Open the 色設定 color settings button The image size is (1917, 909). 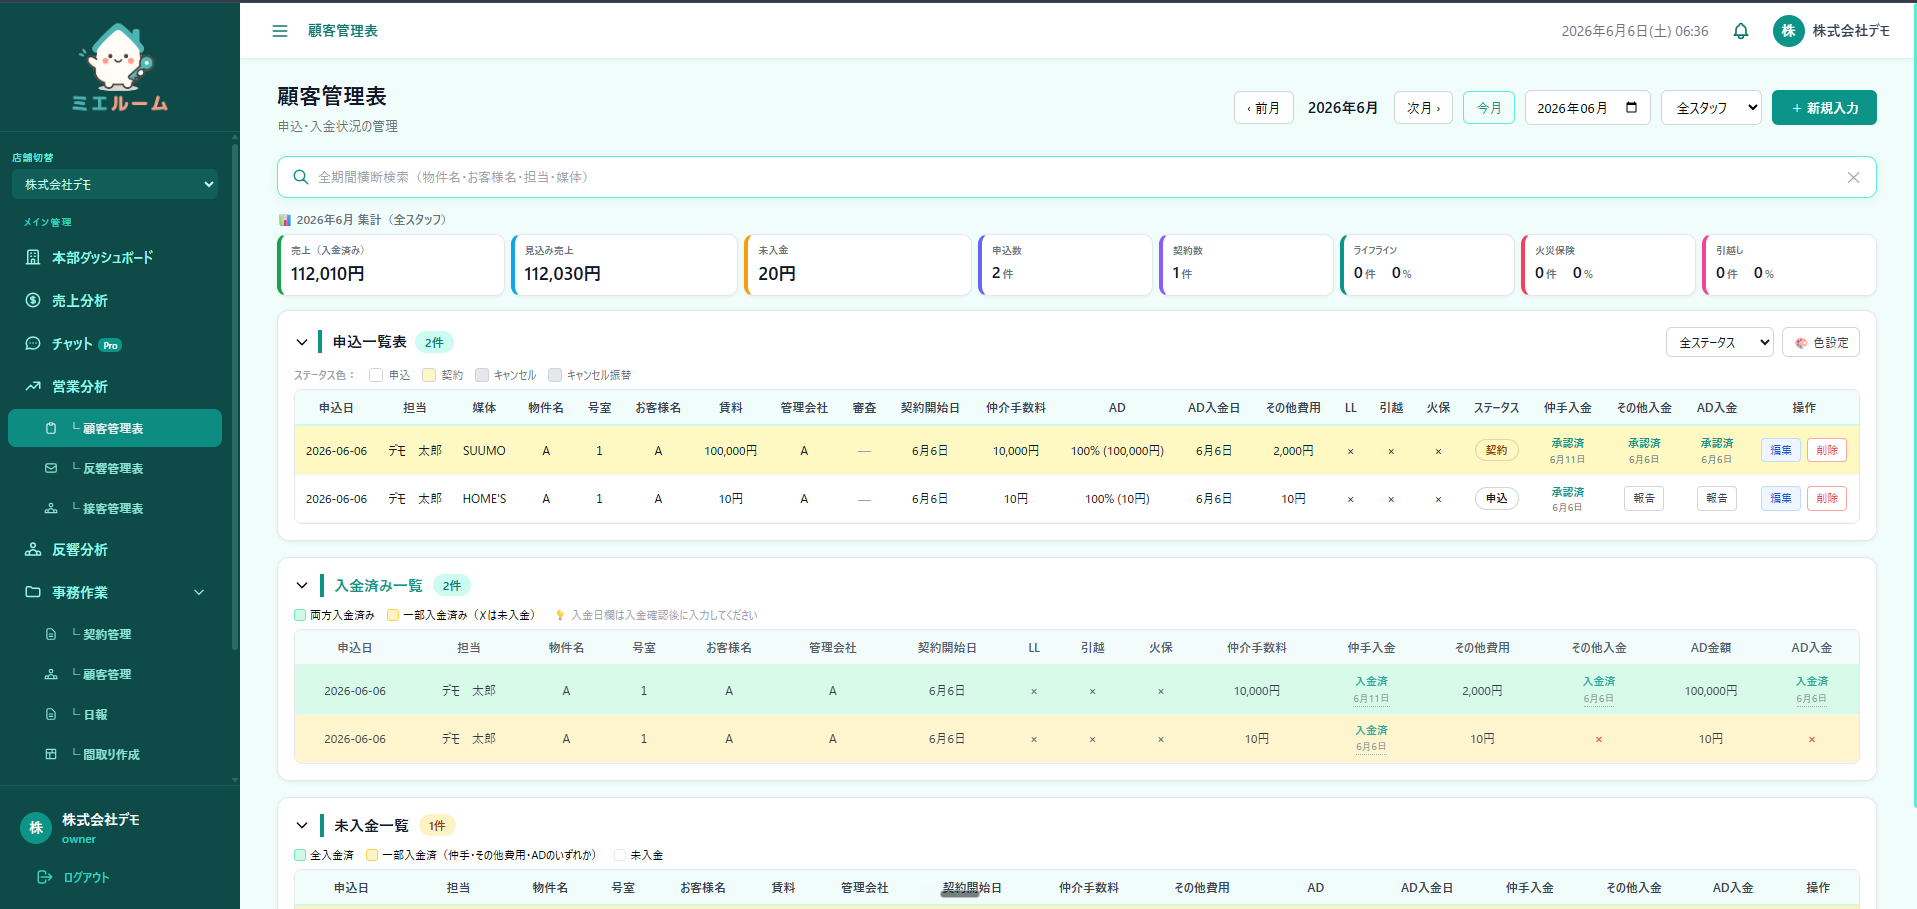point(1821,342)
